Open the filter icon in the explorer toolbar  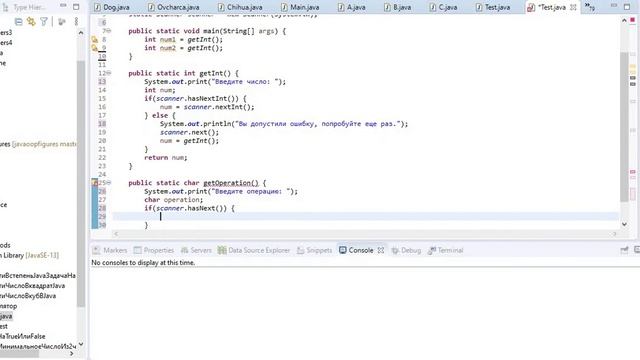44,22
